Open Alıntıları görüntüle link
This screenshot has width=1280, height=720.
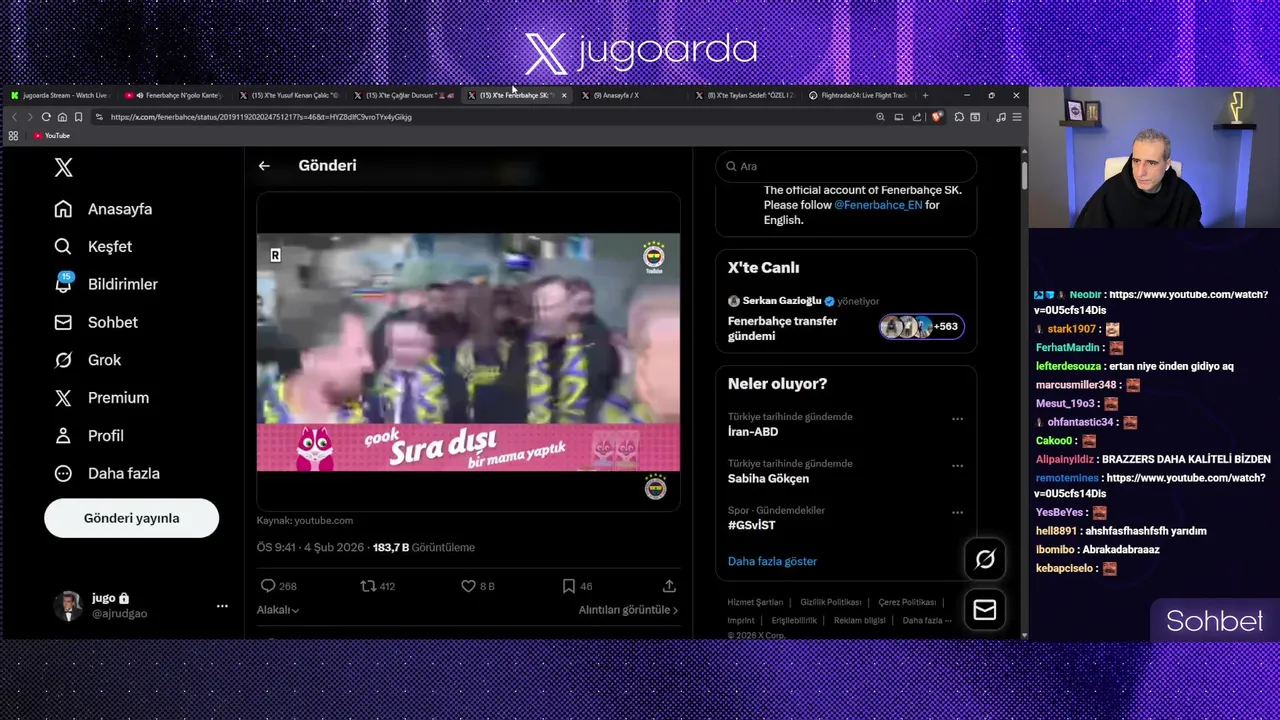tap(628, 610)
